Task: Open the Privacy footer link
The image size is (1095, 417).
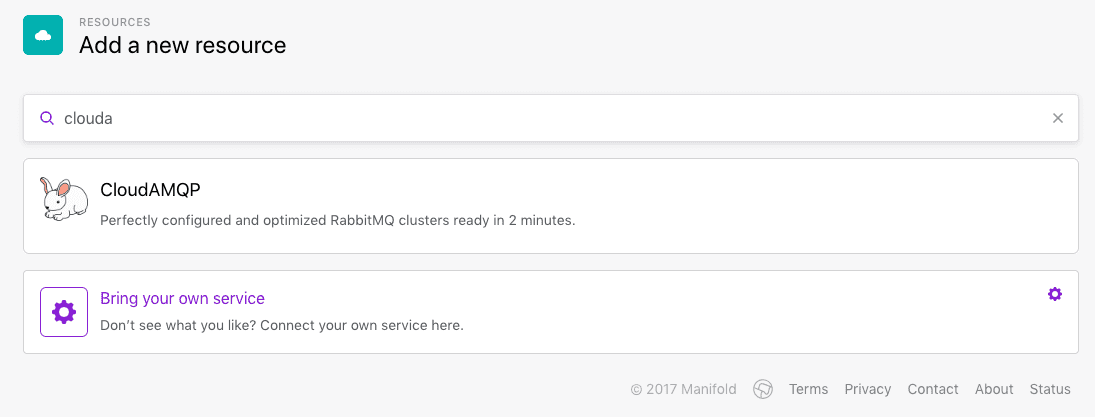Action: (867, 389)
